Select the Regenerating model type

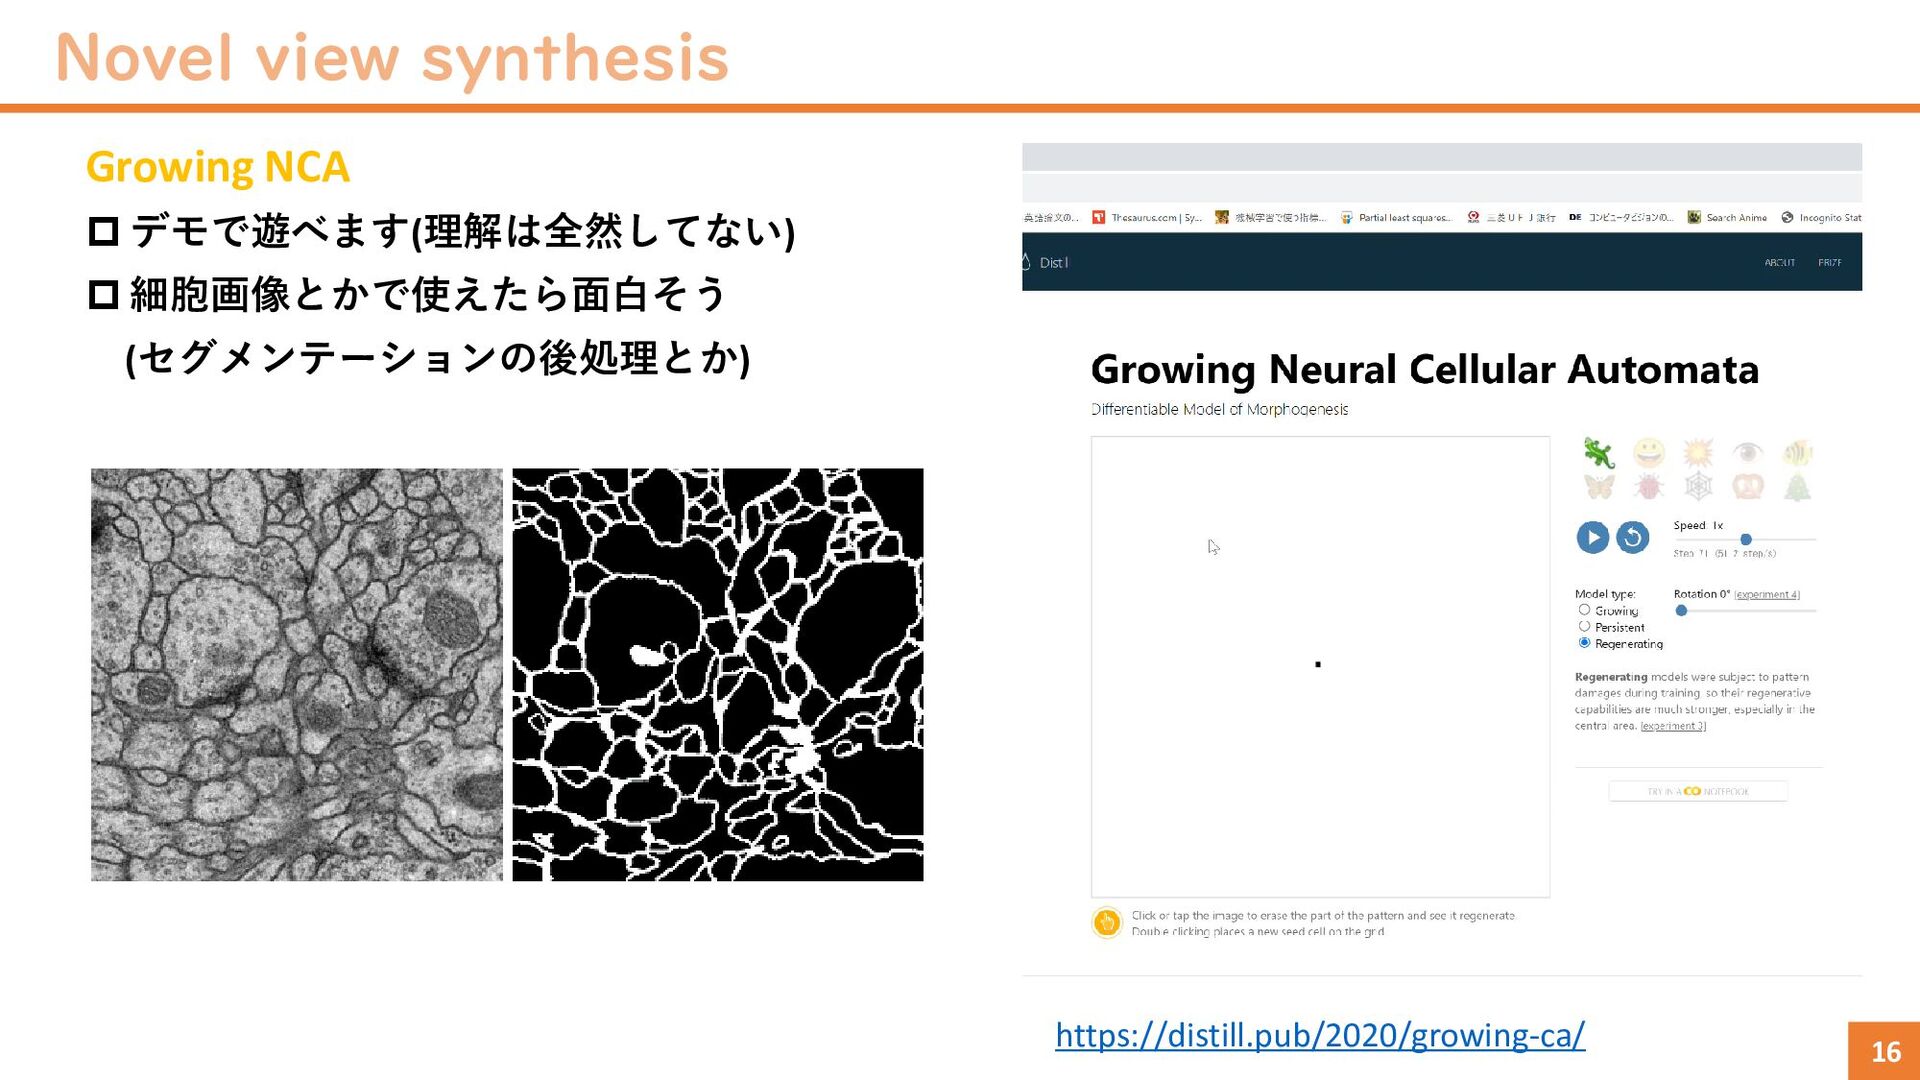(1584, 643)
